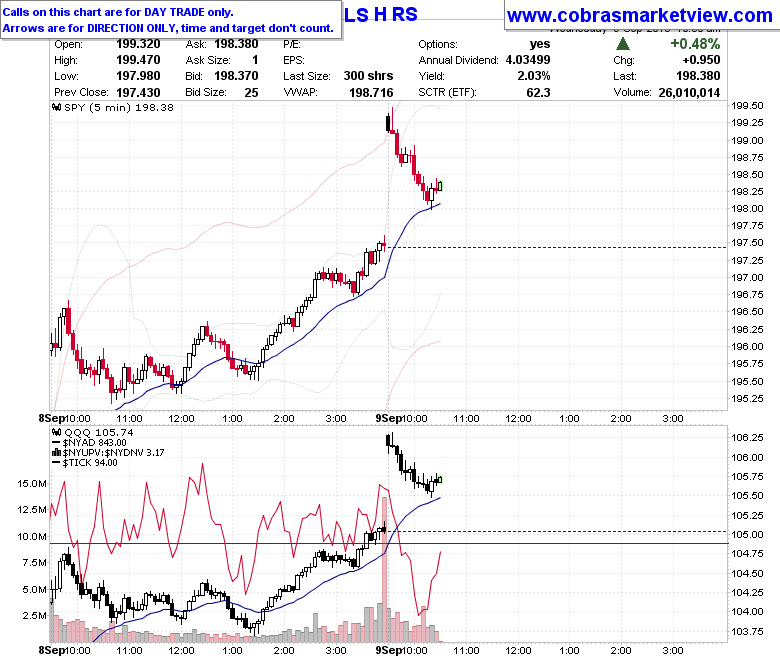Click the 2.5M volume axis label

35,615
